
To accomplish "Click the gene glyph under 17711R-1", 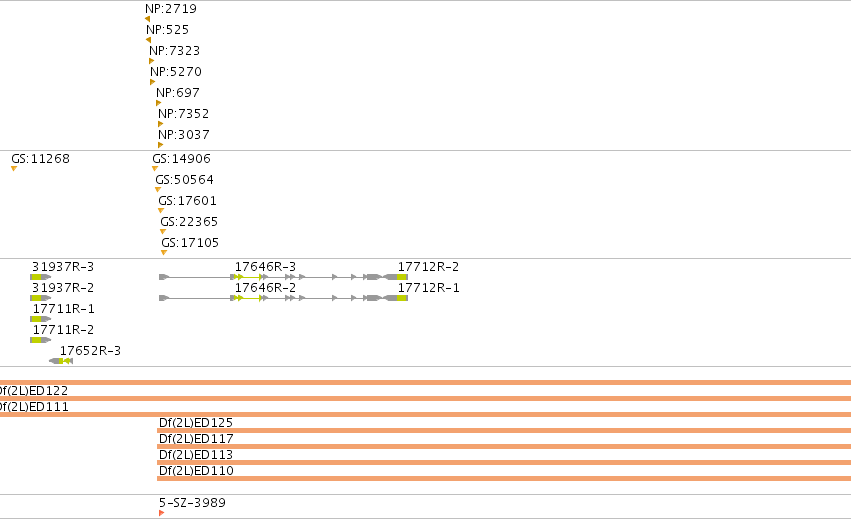I will coord(41,319).
